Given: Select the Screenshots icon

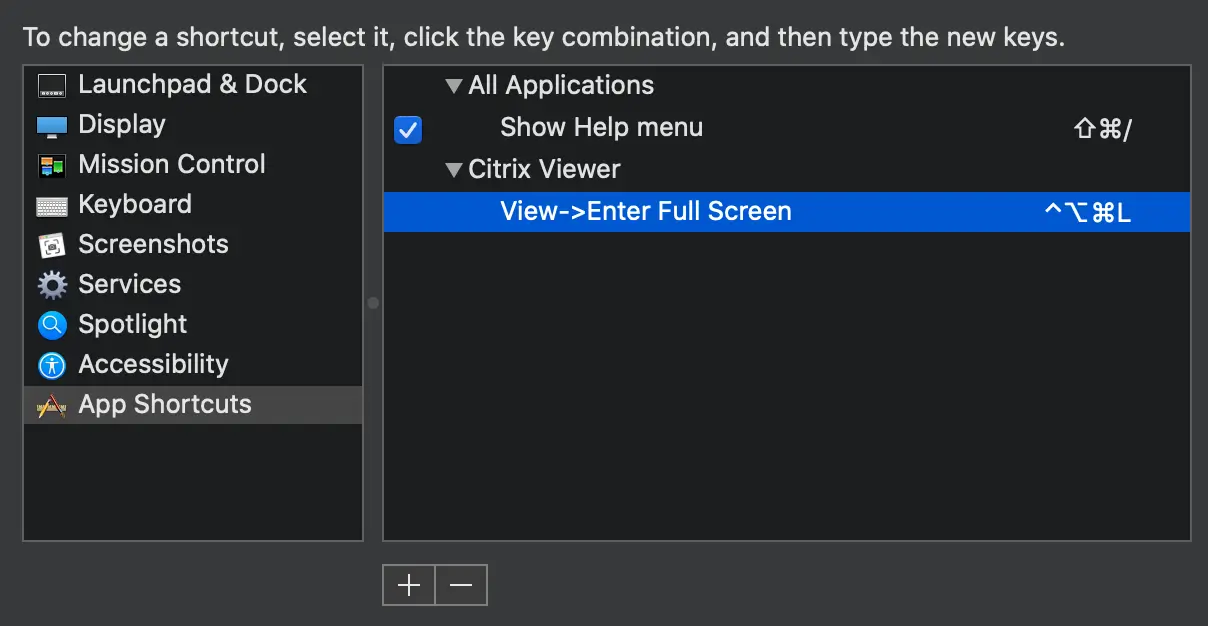Looking at the screenshot, I should [51, 244].
